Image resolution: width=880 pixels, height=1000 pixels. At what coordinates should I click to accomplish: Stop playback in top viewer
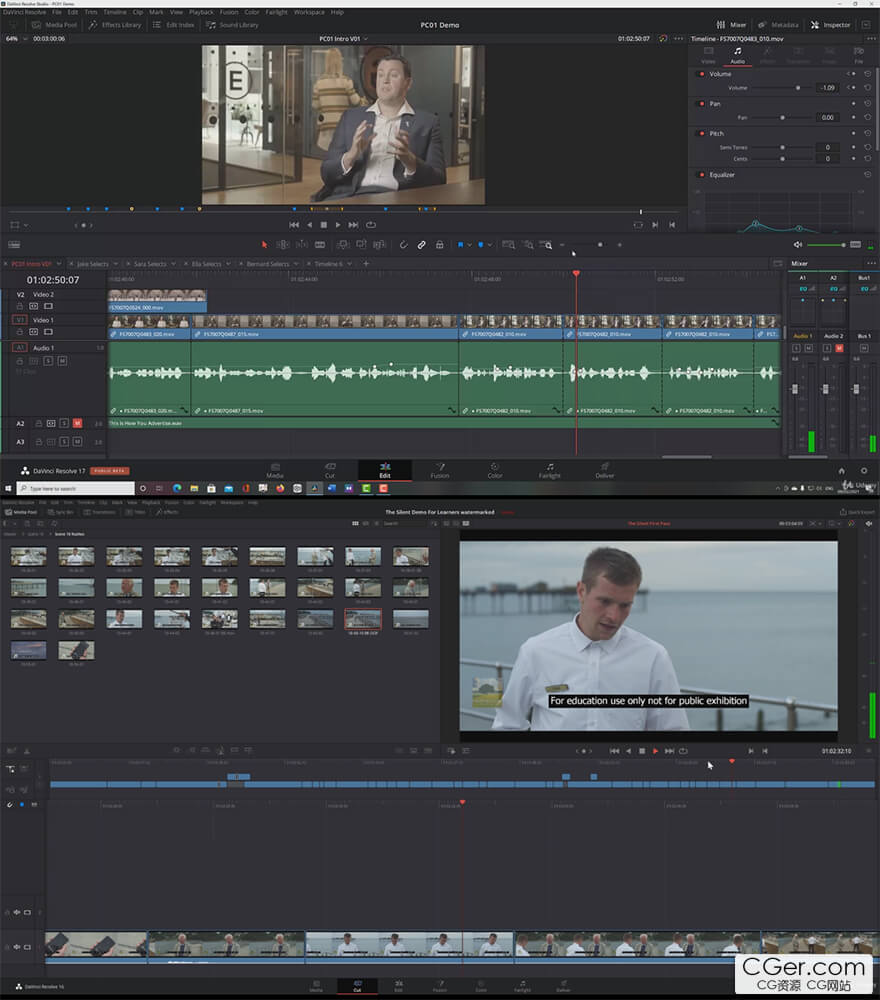point(324,225)
